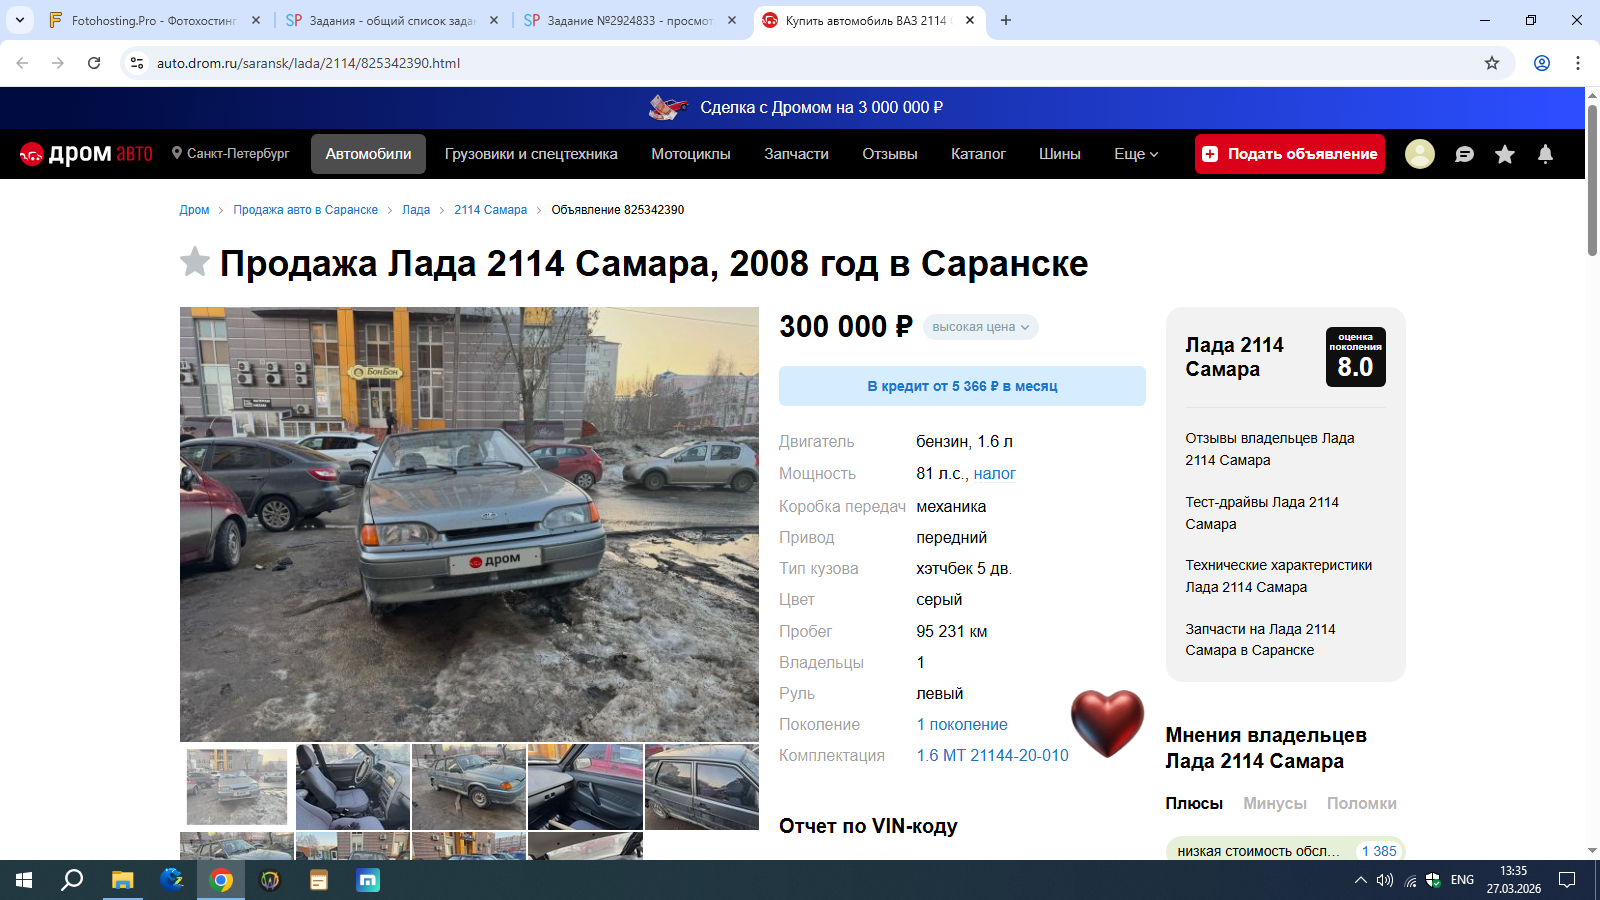Open Chrome's three-dot menu
1600x900 pixels.
[x=1578, y=63]
